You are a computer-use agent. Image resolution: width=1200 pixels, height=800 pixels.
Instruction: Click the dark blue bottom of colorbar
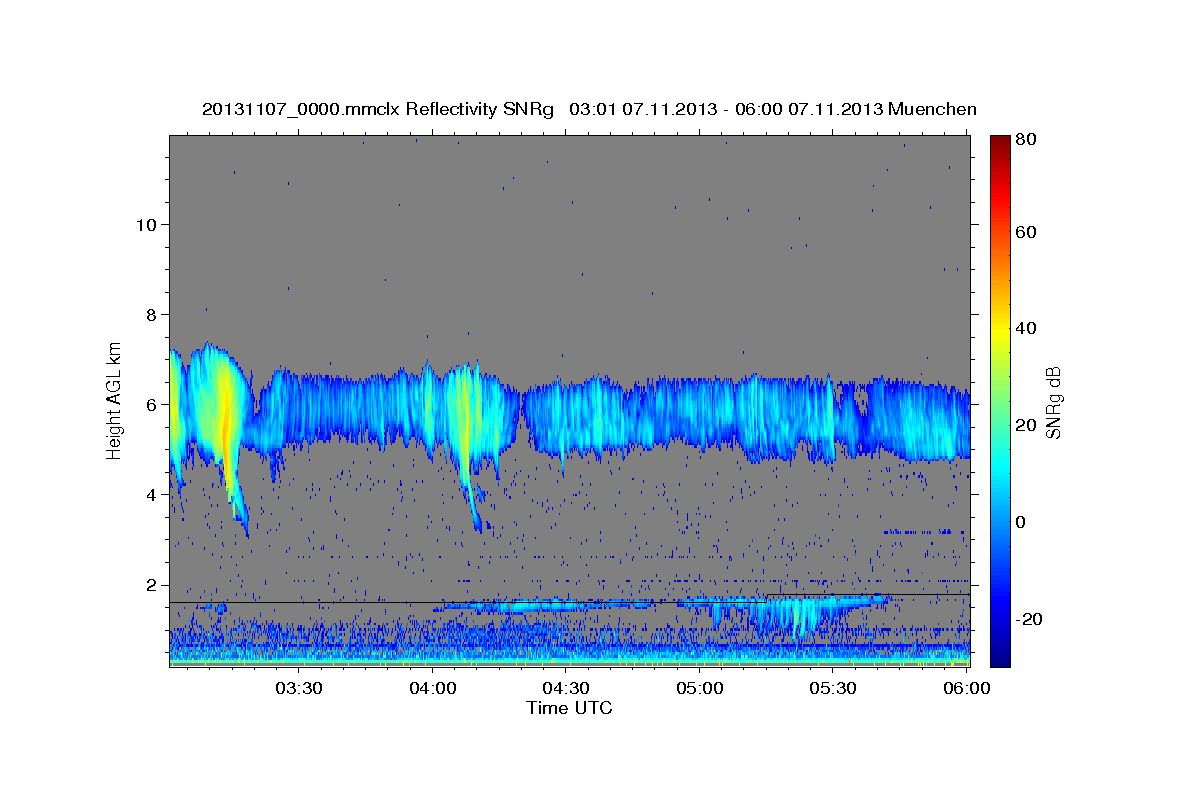[x=1000, y=655]
